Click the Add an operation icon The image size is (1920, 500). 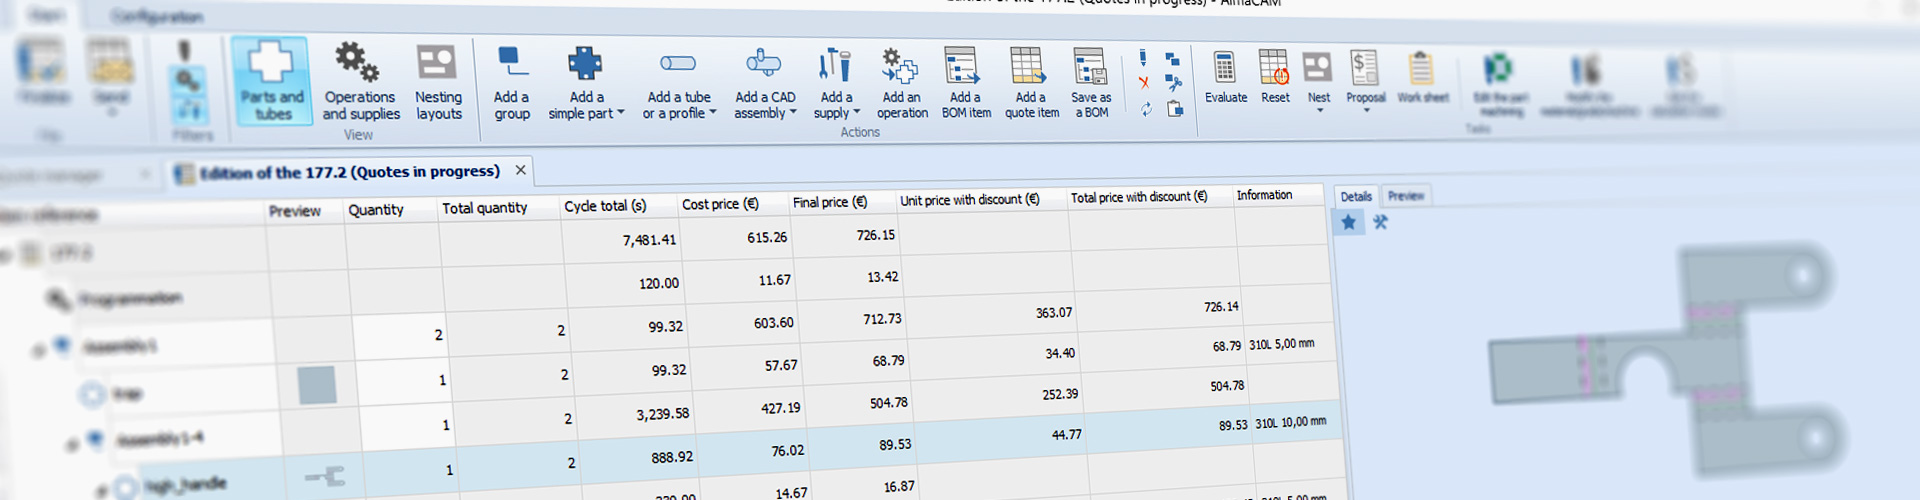click(x=900, y=68)
